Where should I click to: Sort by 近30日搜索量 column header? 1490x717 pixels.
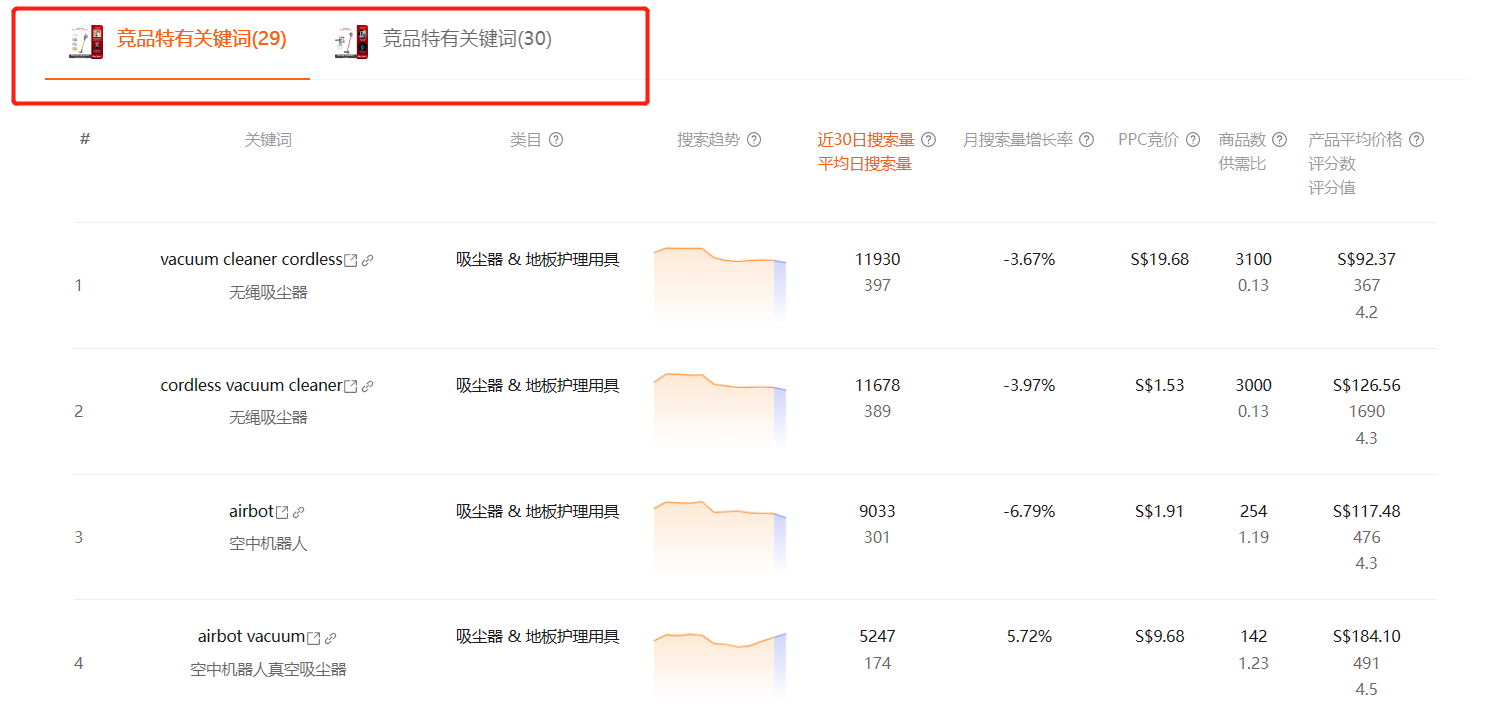click(866, 140)
